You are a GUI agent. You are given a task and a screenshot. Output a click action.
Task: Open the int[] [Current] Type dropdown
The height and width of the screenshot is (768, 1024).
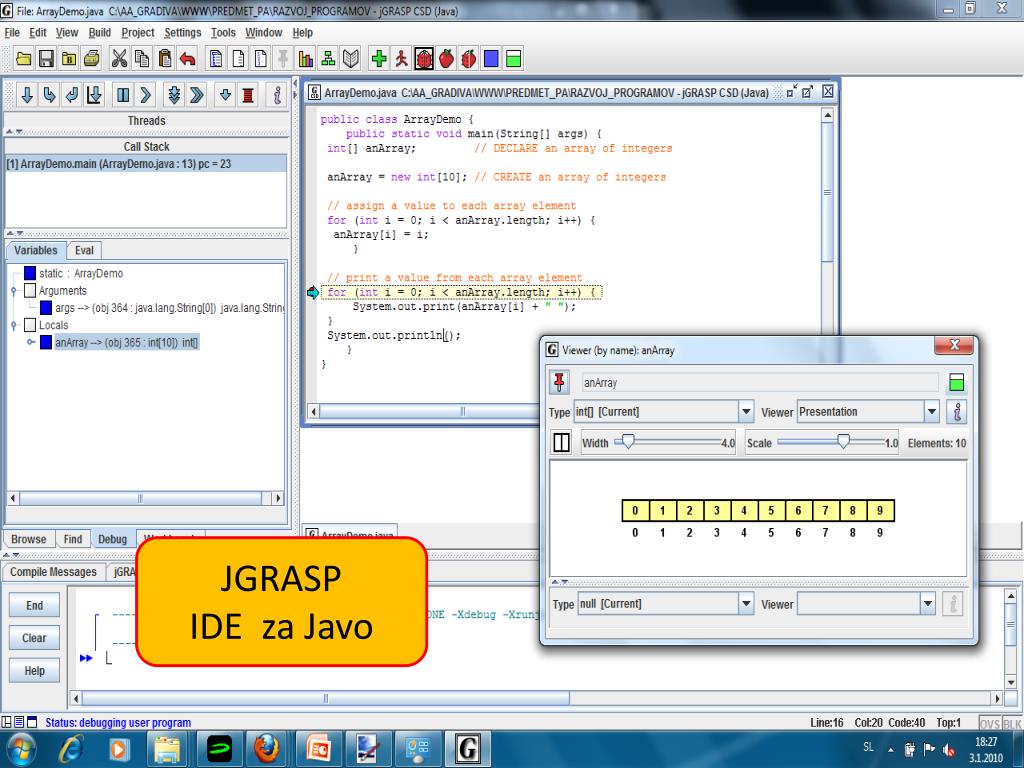click(x=746, y=411)
